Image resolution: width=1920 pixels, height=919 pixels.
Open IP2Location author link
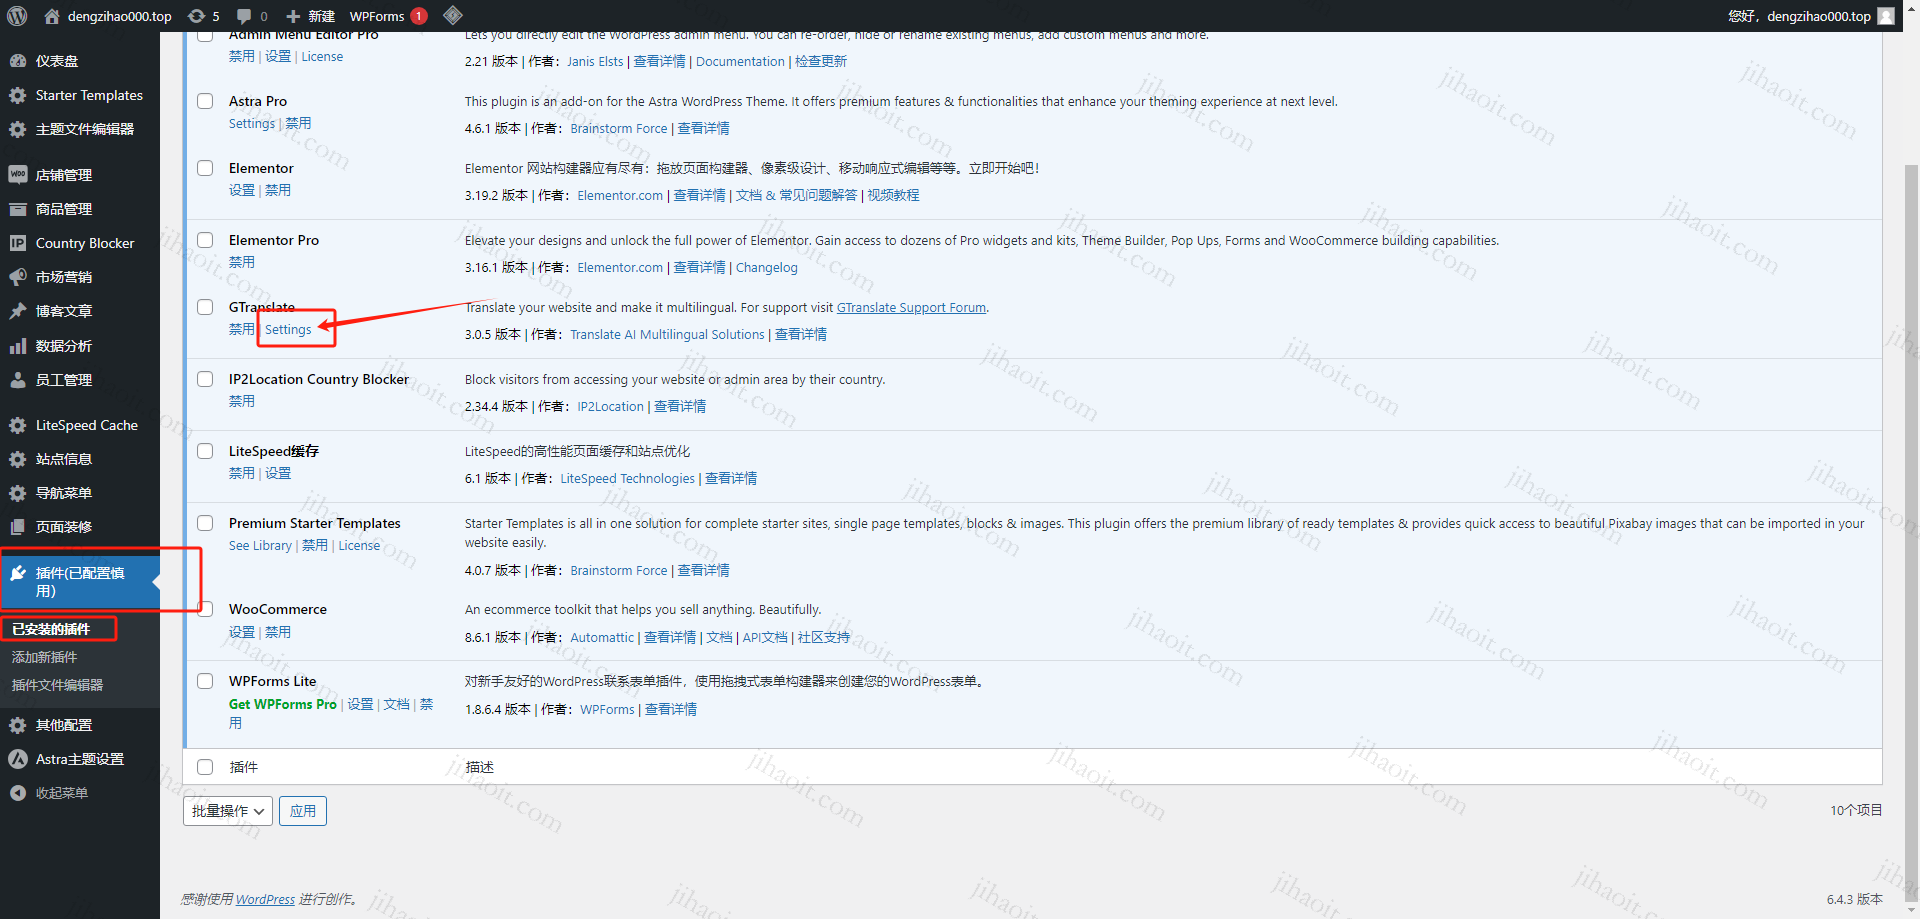(610, 406)
